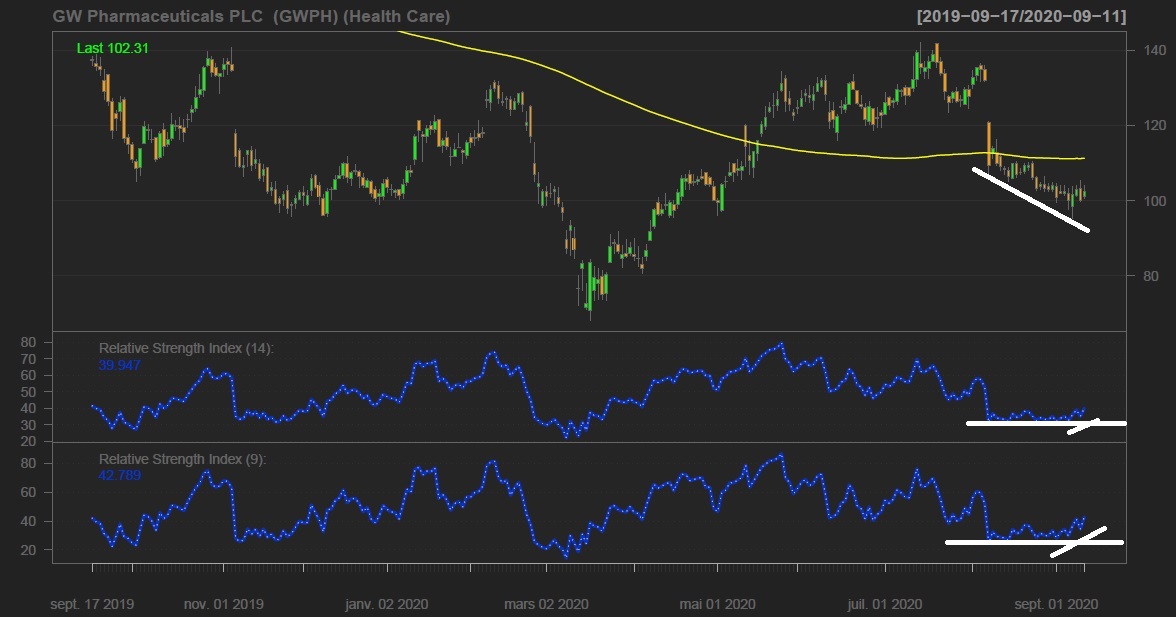This screenshot has height=617, width=1176.
Task: Click the date range label 2019-09-17/2020-09-11
Action: click(x=1021, y=16)
